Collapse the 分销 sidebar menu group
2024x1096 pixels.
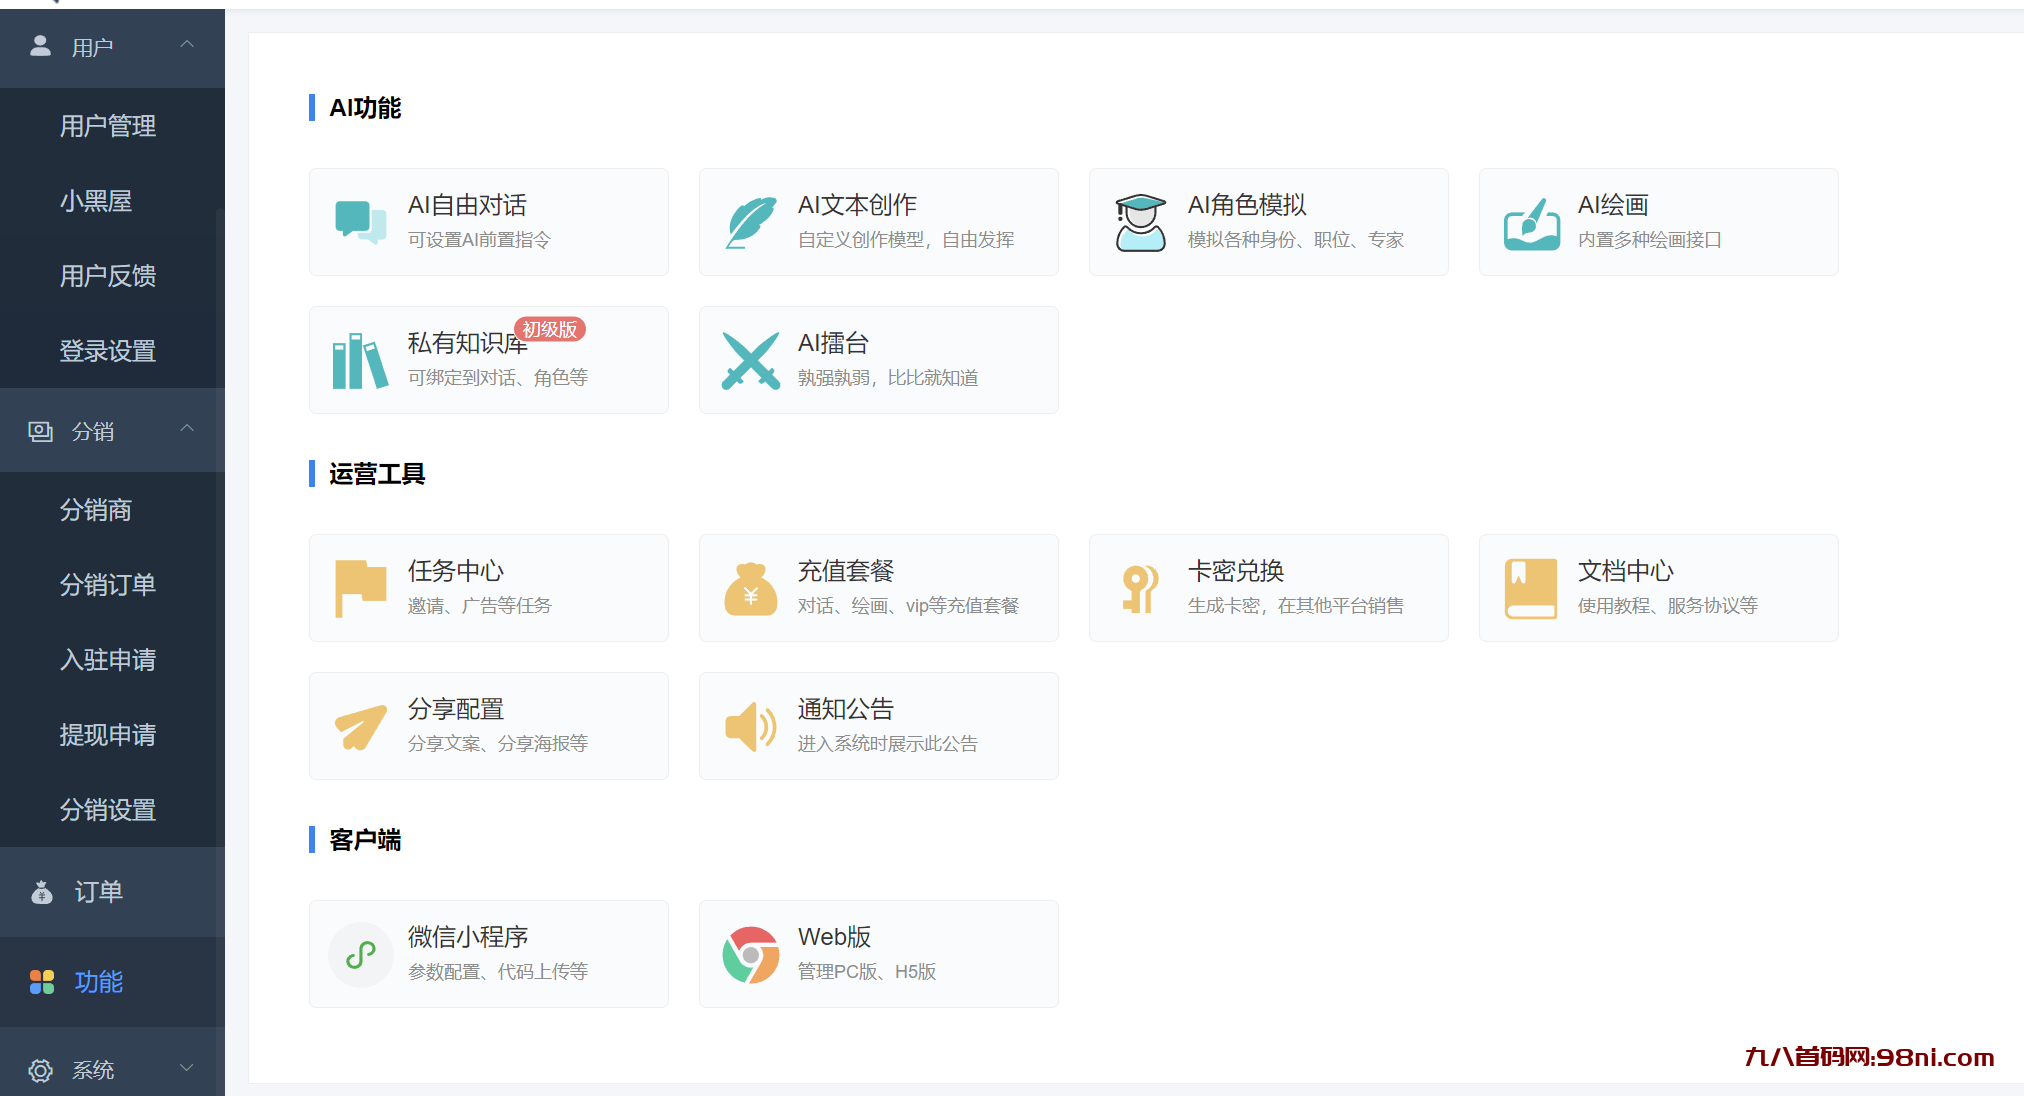pyautogui.click(x=187, y=429)
